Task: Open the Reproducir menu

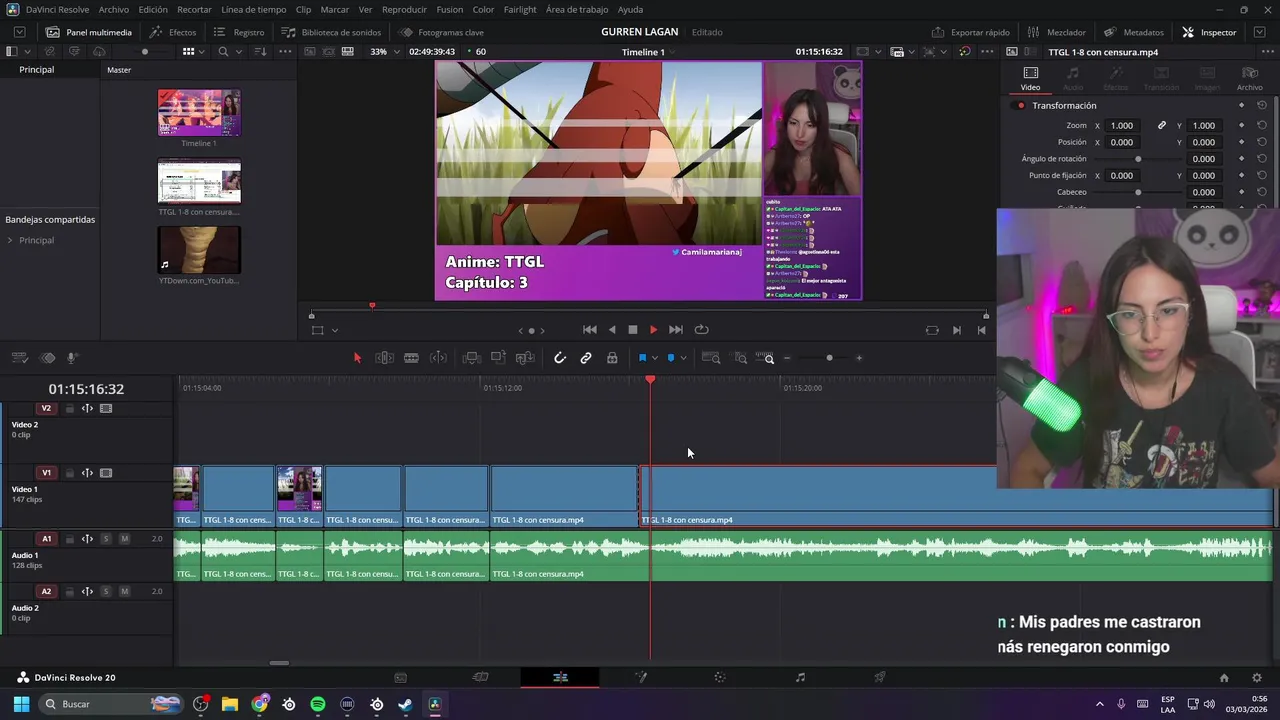Action: point(404,9)
